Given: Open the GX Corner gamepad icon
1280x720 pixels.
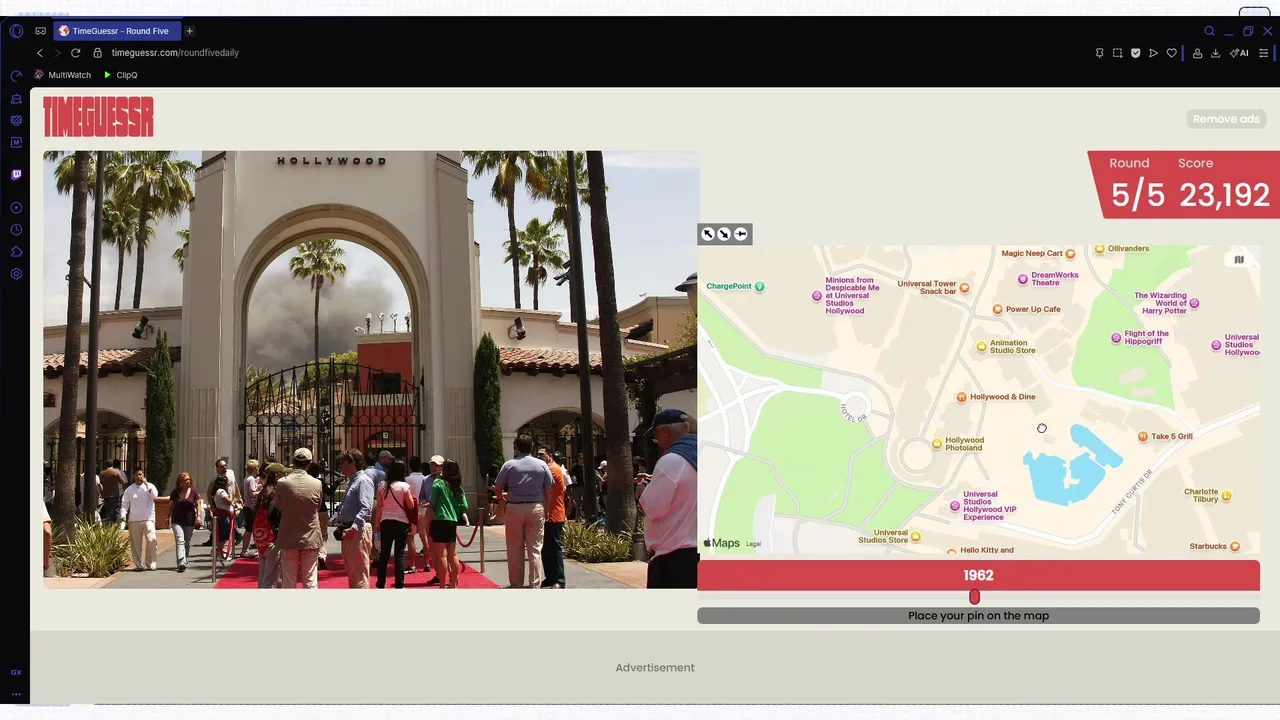Looking at the screenshot, I should (41, 31).
